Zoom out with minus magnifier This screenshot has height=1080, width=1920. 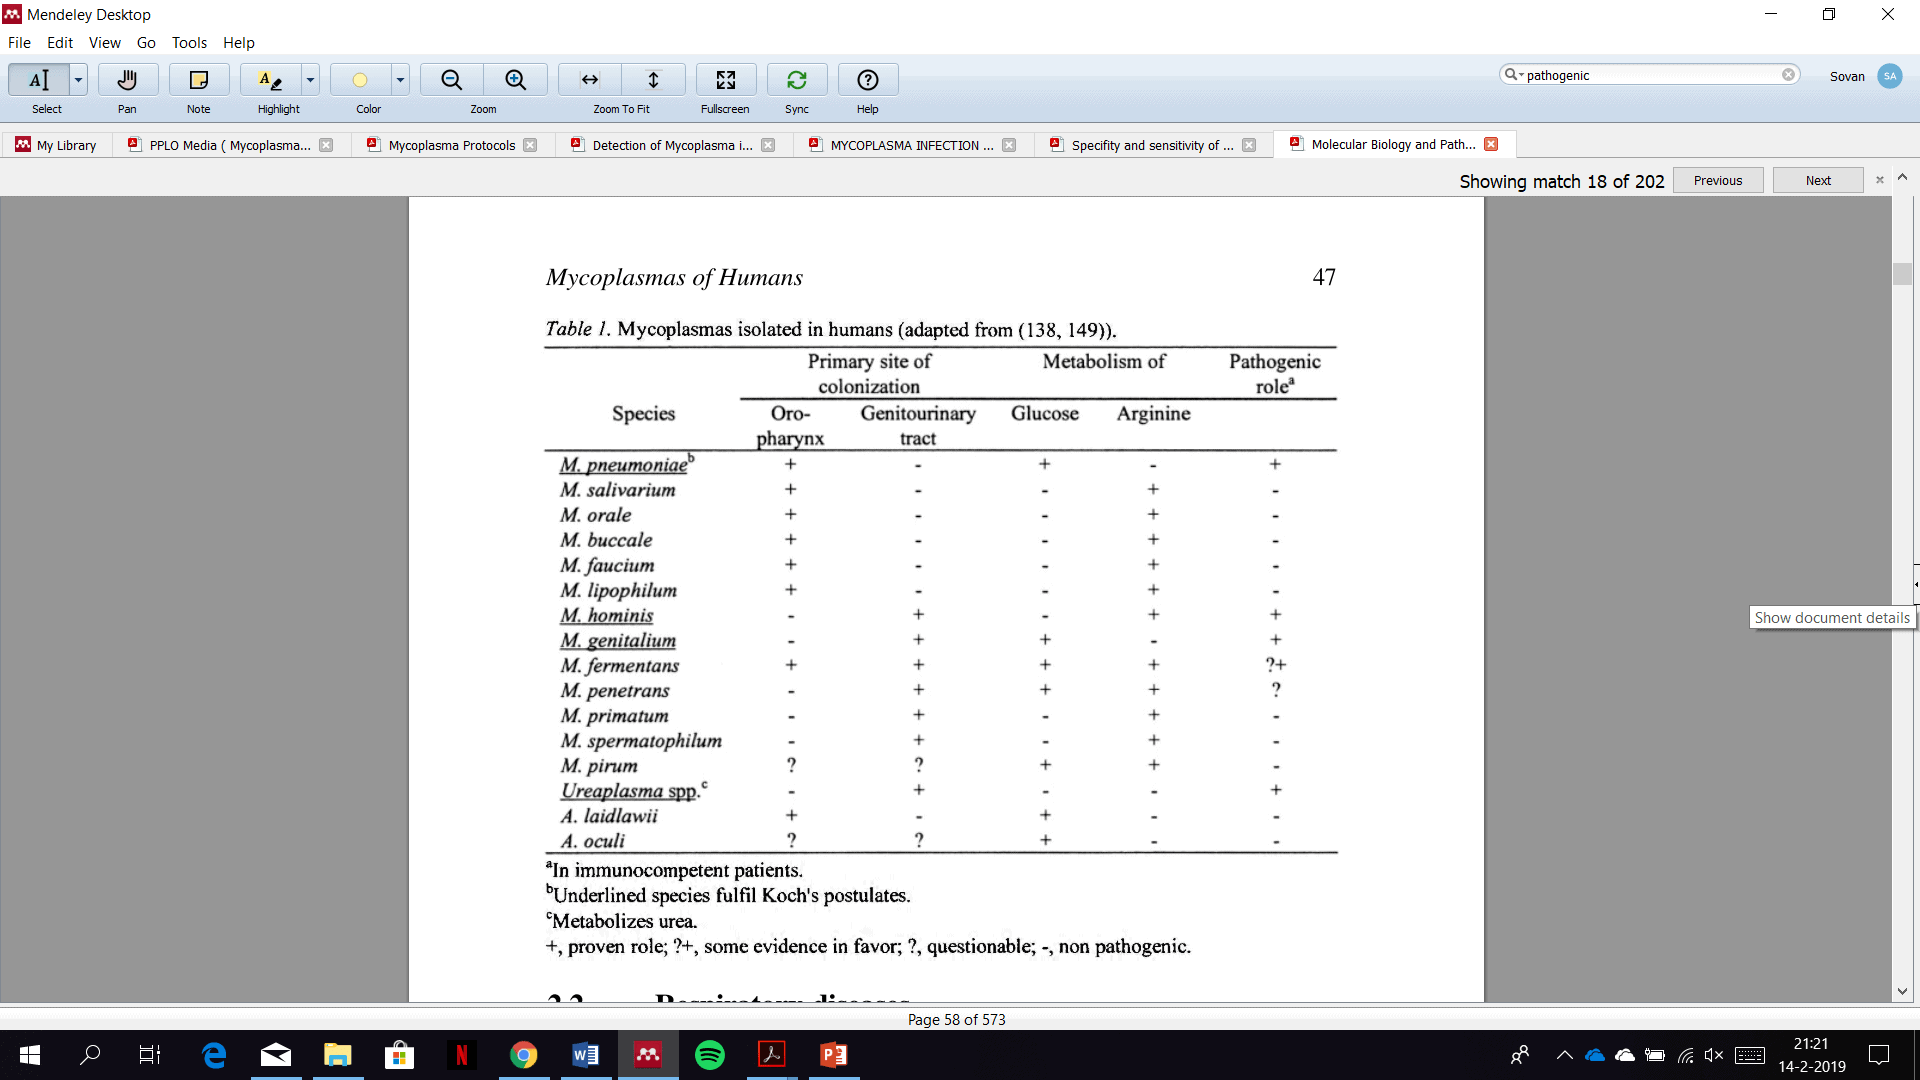(452, 80)
